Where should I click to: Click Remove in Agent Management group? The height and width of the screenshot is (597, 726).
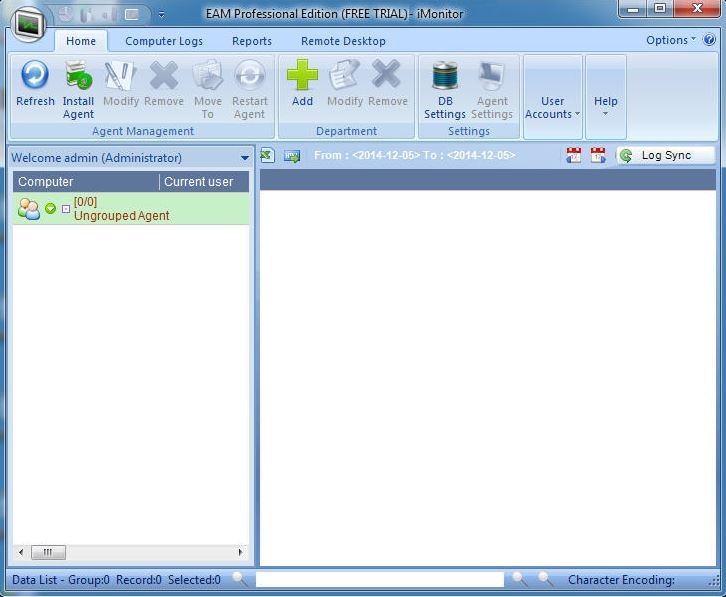[x=163, y=83]
